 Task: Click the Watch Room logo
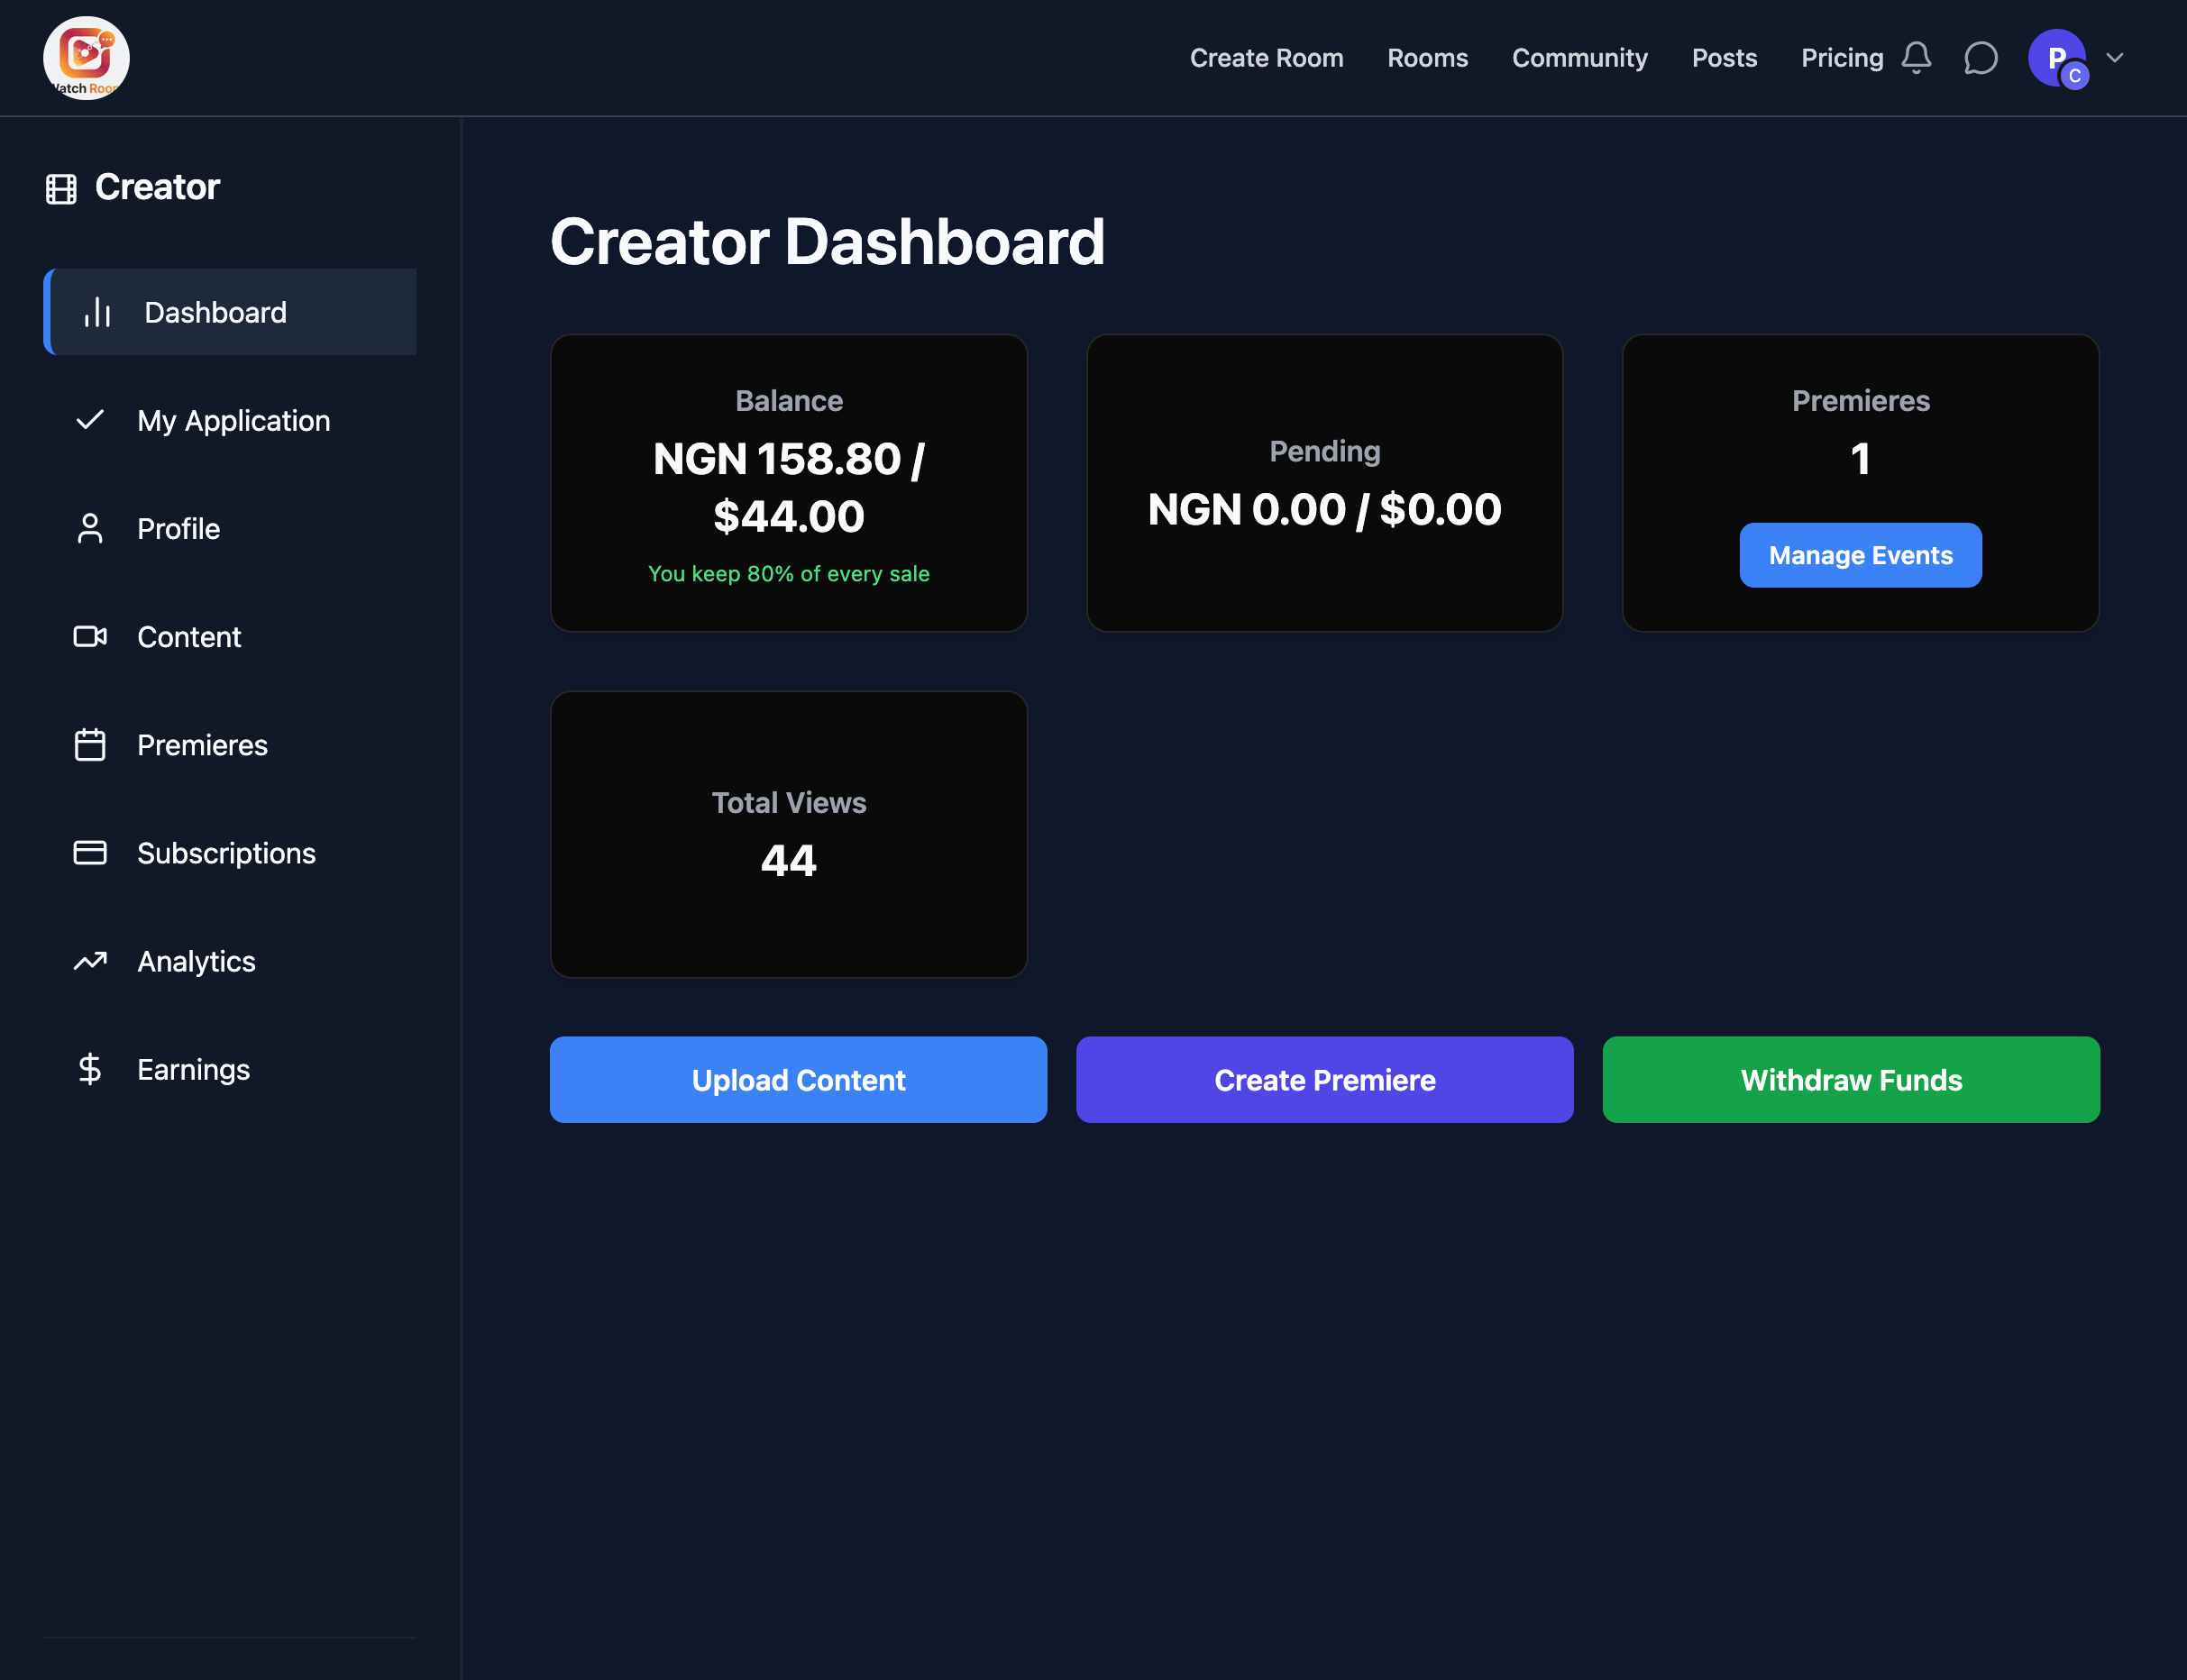(x=86, y=58)
